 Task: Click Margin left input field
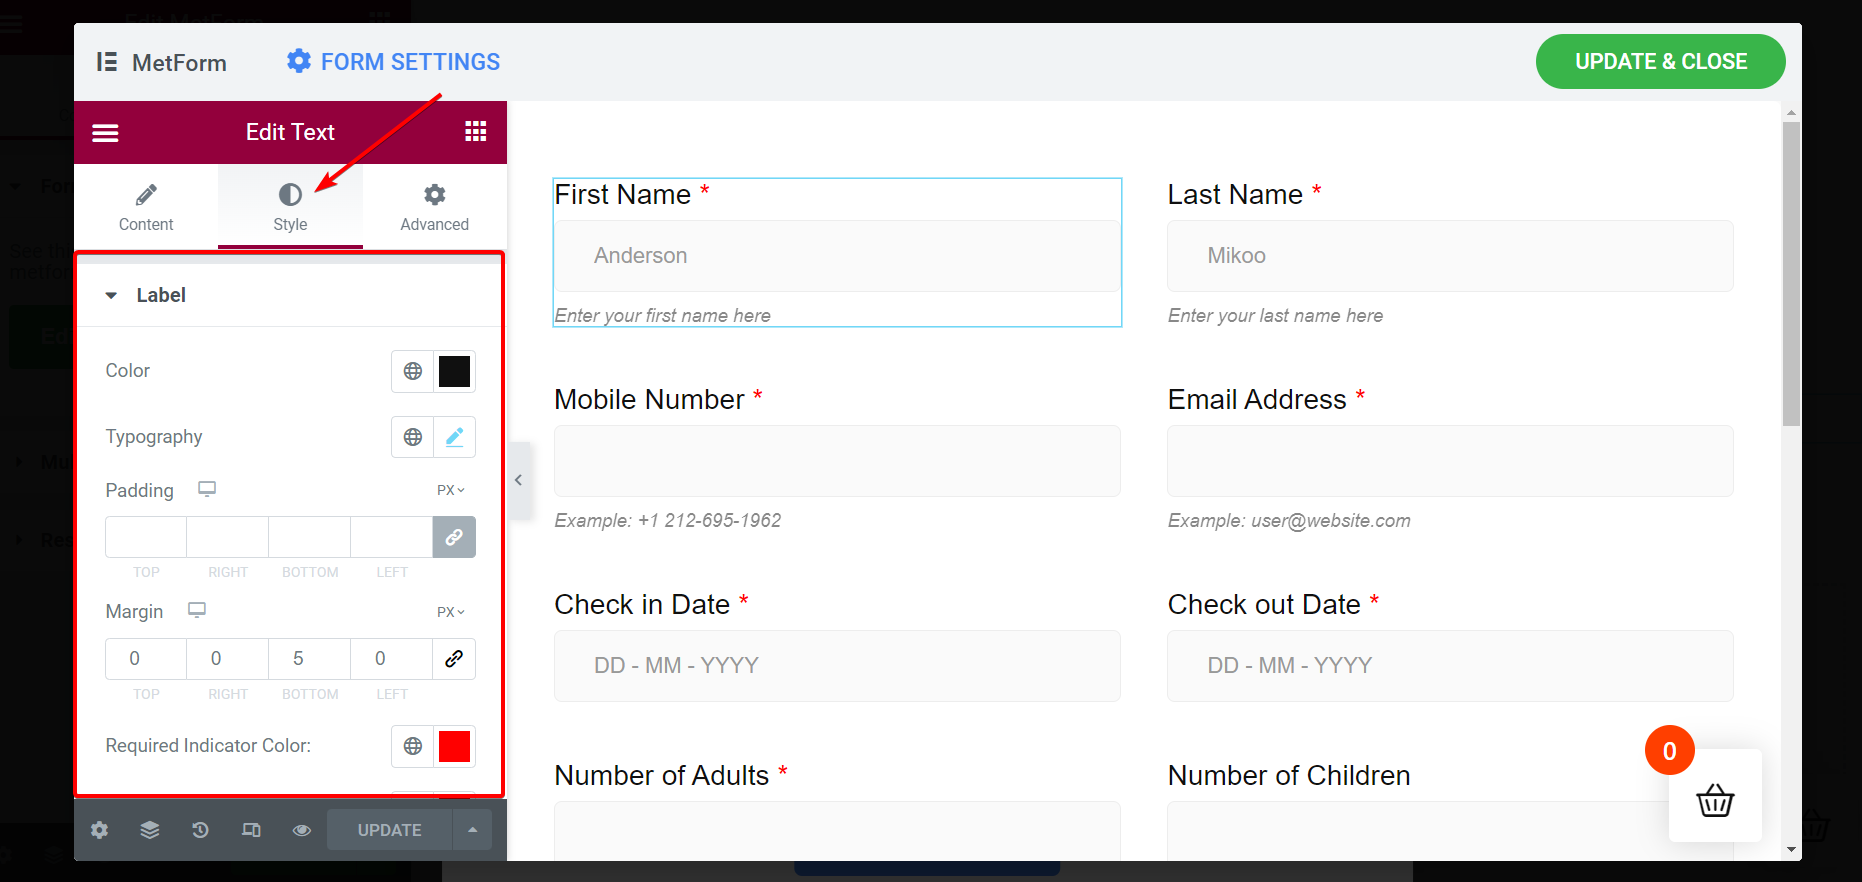tap(392, 659)
